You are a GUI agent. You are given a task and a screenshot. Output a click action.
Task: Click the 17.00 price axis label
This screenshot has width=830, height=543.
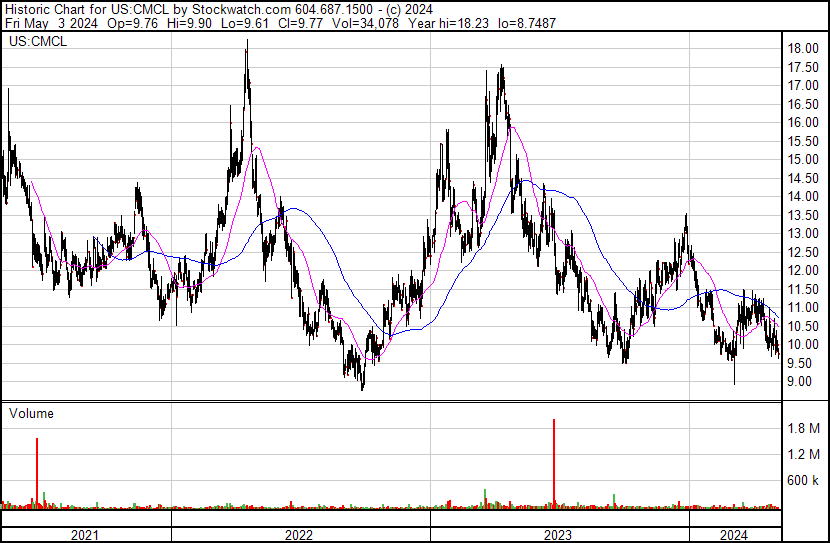(803, 86)
